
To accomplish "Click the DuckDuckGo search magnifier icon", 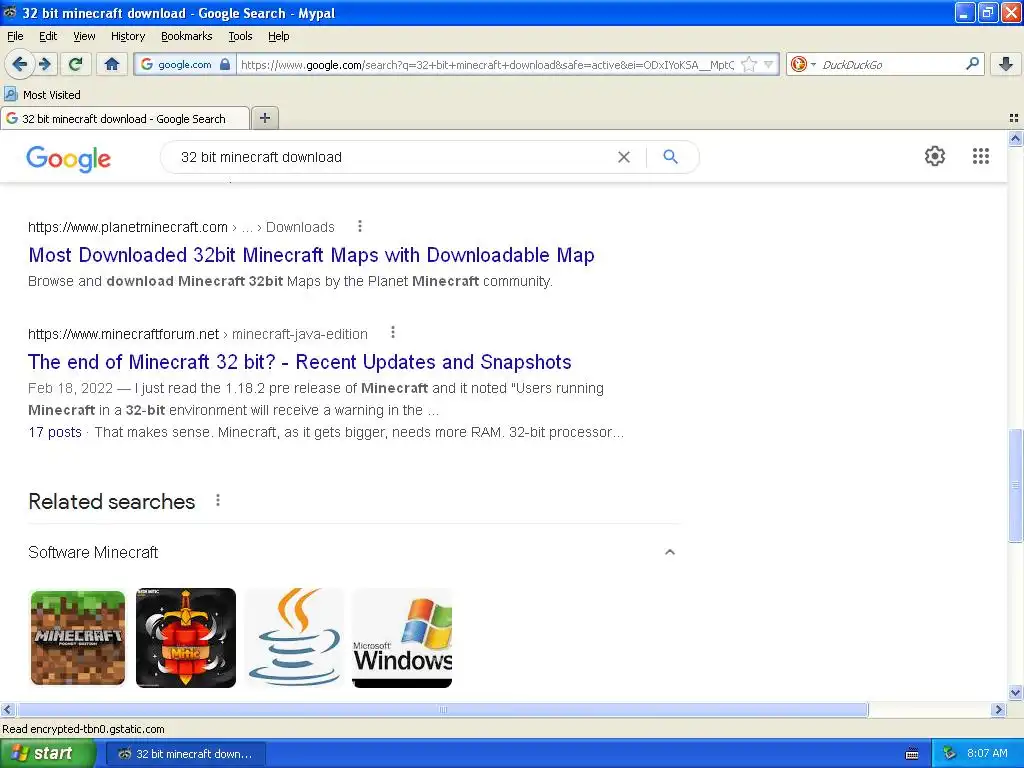I will pyautogui.click(x=972, y=64).
